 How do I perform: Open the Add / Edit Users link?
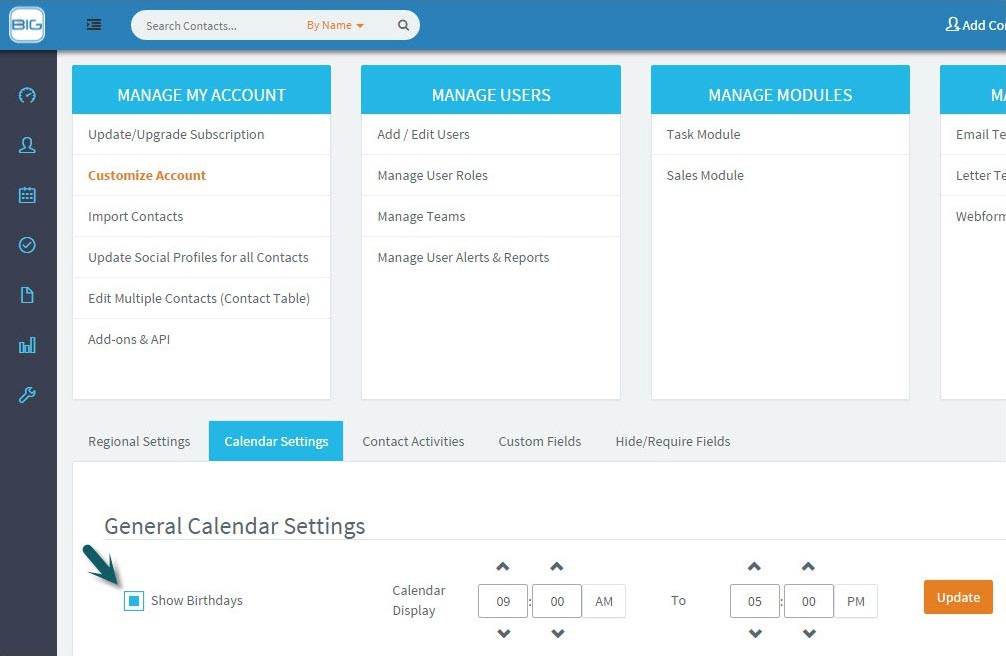(423, 135)
